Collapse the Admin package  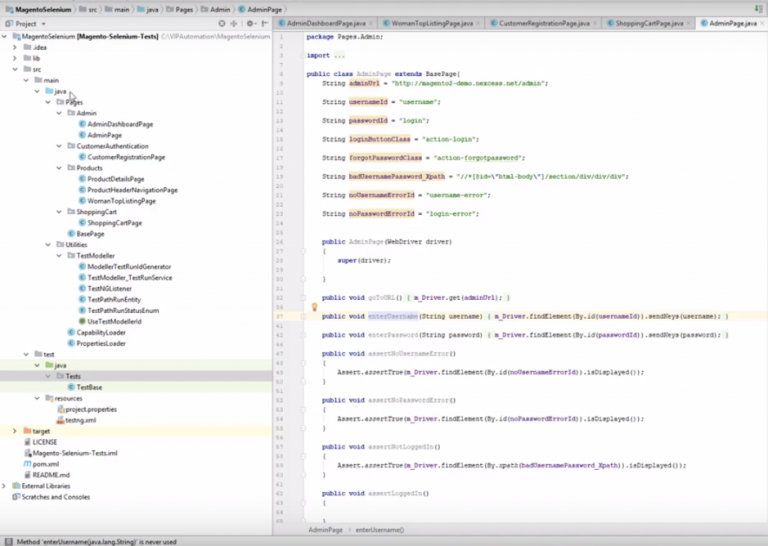click(x=59, y=113)
